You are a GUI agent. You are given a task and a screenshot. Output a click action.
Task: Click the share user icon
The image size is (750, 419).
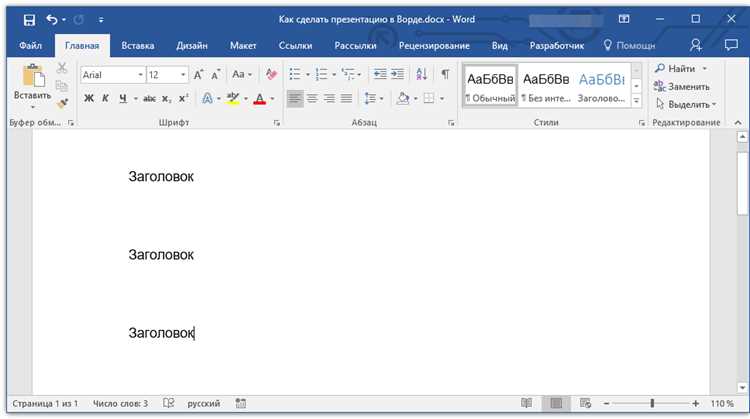696,45
